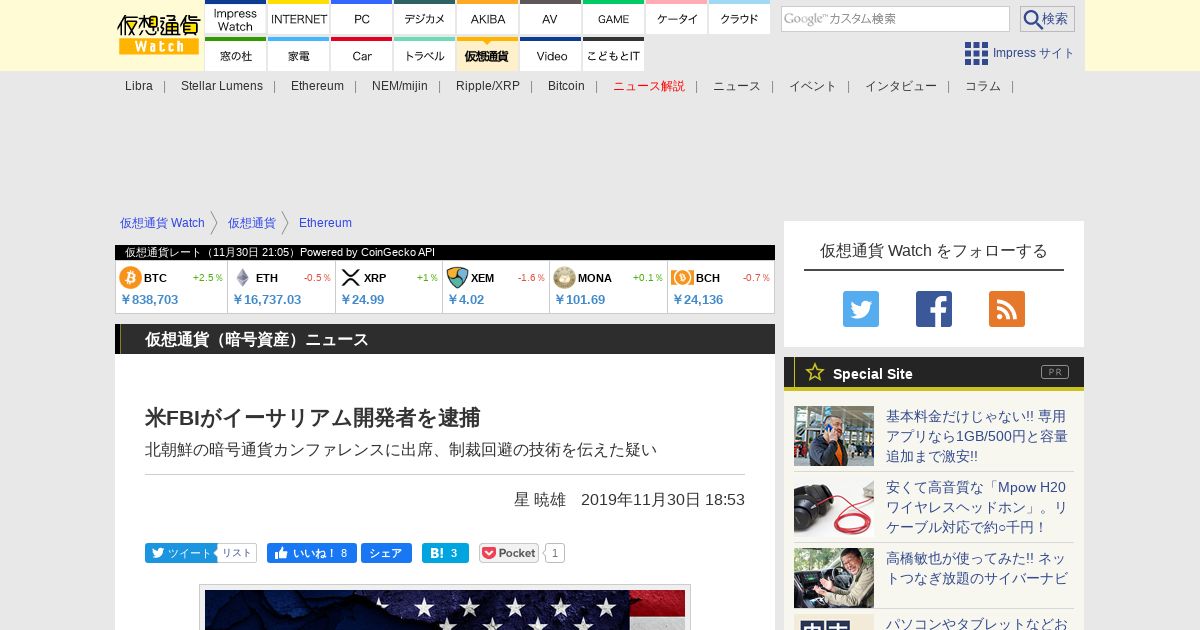Focus the Google カスタム検索 input field
1200x630 pixels.
[895, 19]
